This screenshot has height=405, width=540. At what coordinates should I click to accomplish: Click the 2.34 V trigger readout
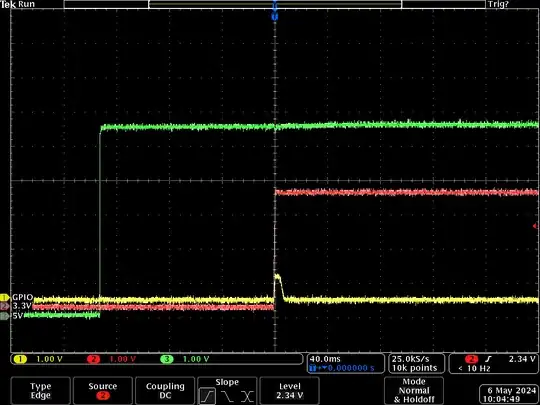coord(522,359)
